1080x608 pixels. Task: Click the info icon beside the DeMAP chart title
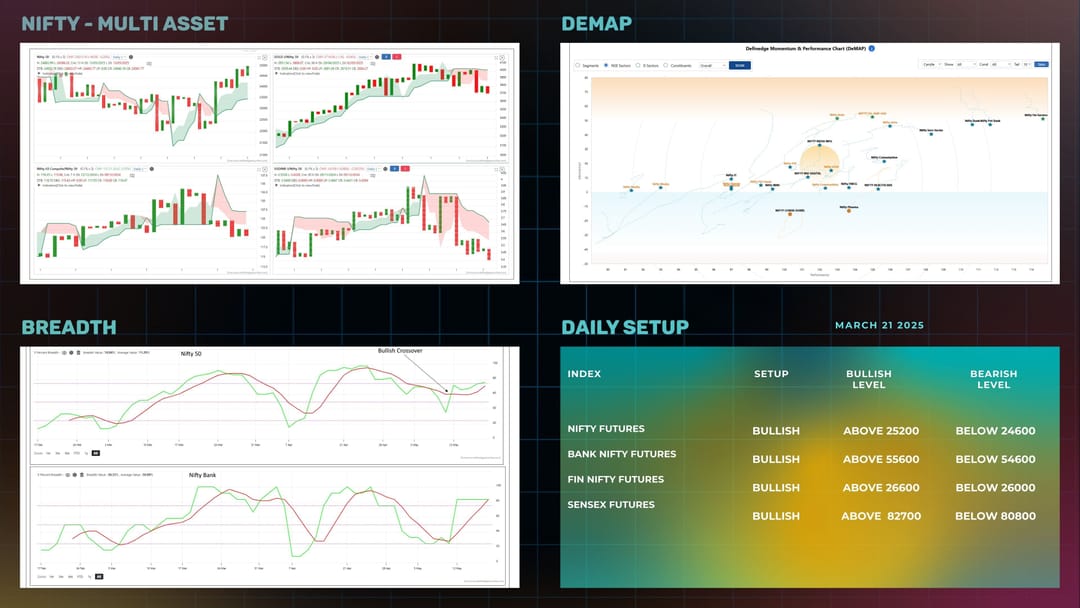point(871,48)
